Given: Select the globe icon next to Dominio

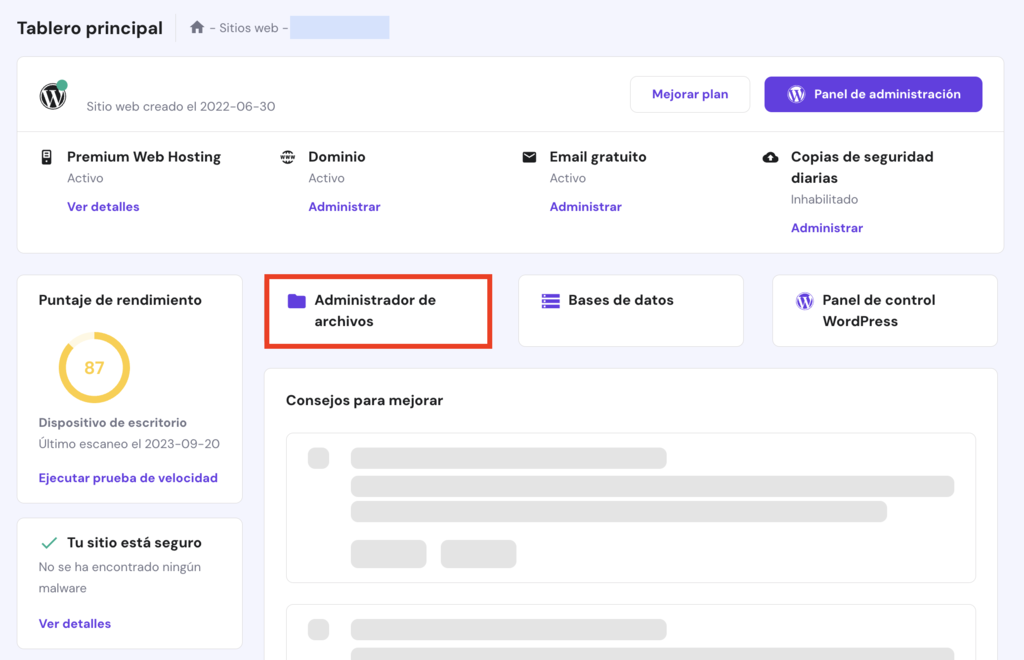Looking at the screenshot, I should 284,157.
